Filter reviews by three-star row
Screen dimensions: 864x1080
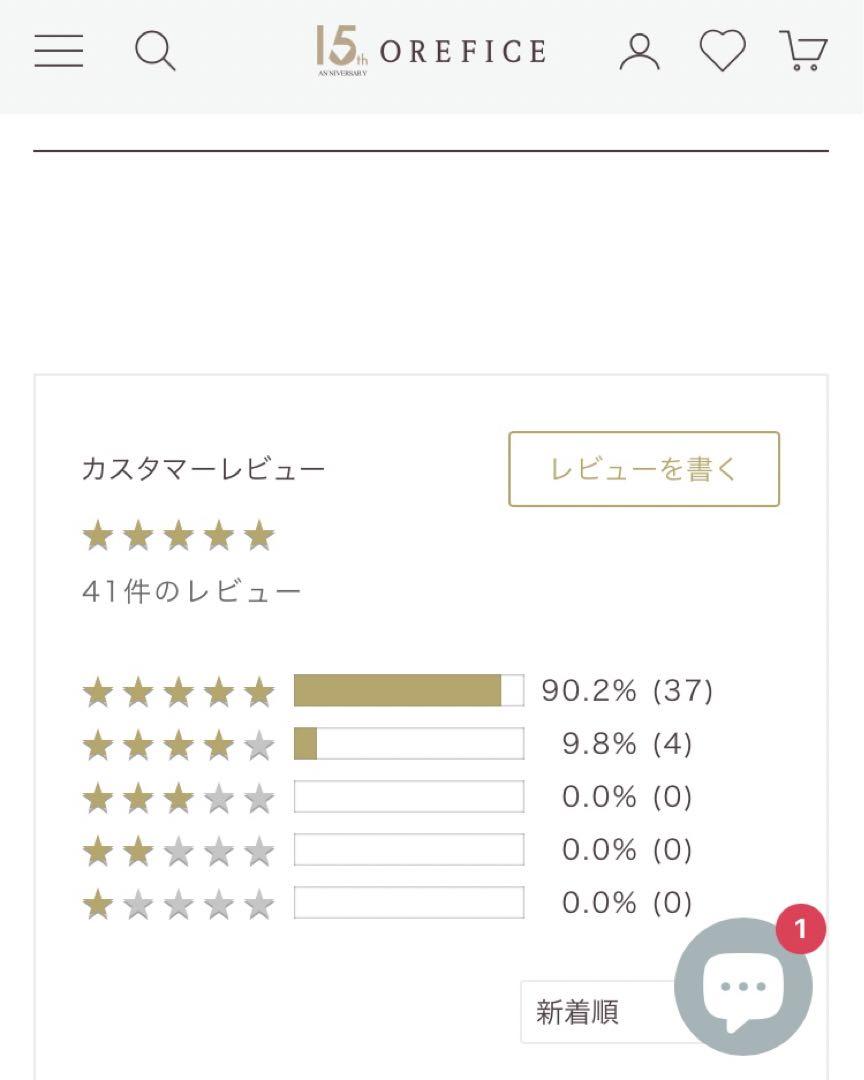pos(387,797)
